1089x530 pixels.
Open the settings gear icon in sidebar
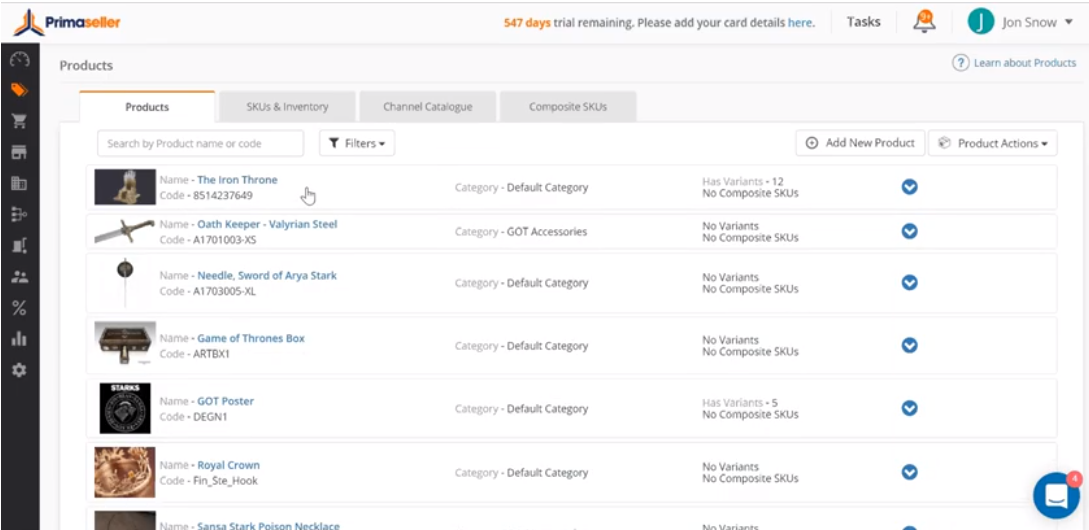tap(19, 370)
